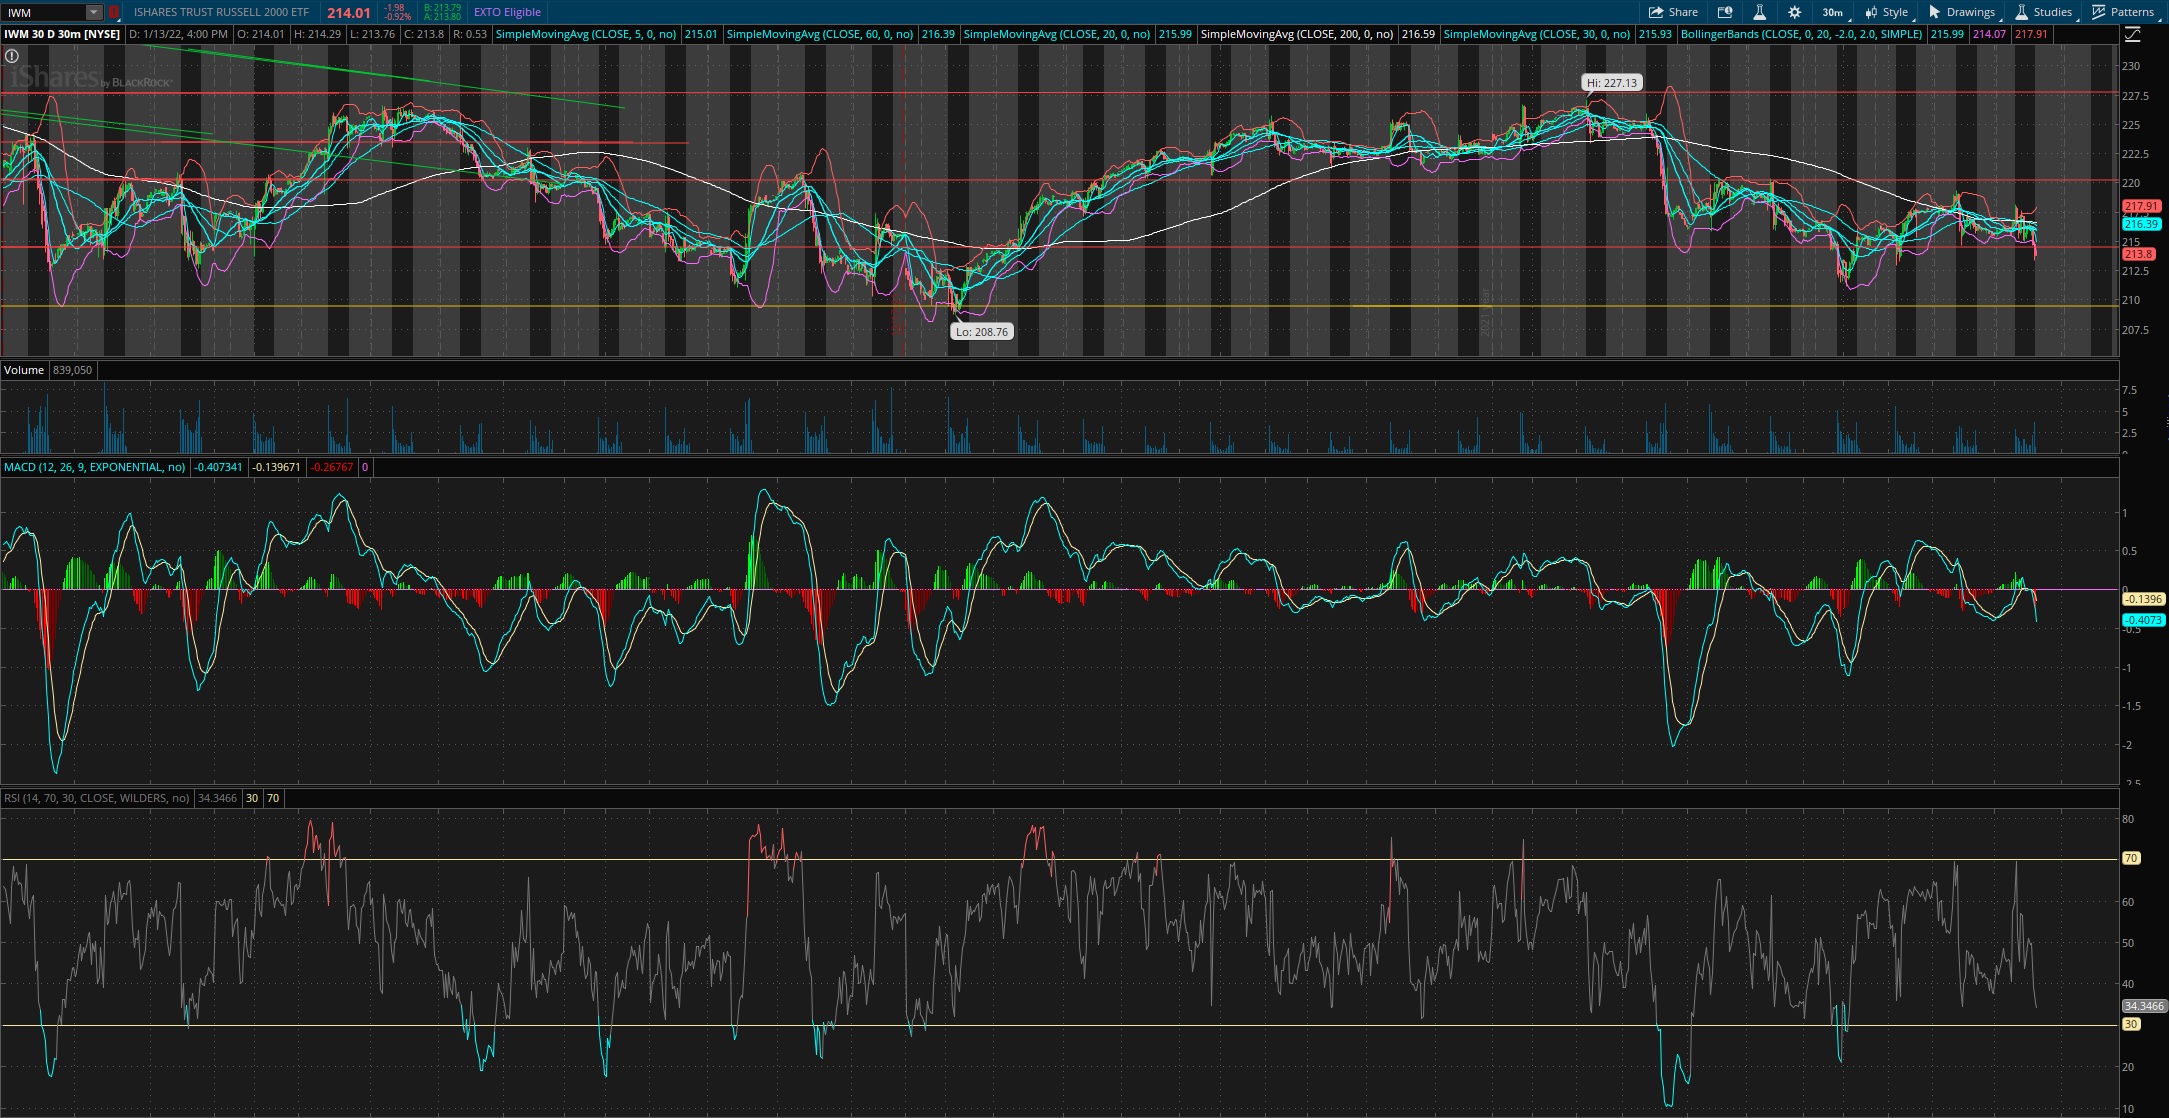The height and width of the screenshot is (1118, 2169).
Task: Click the Volume value 839,050
Action: pos(72,370)
